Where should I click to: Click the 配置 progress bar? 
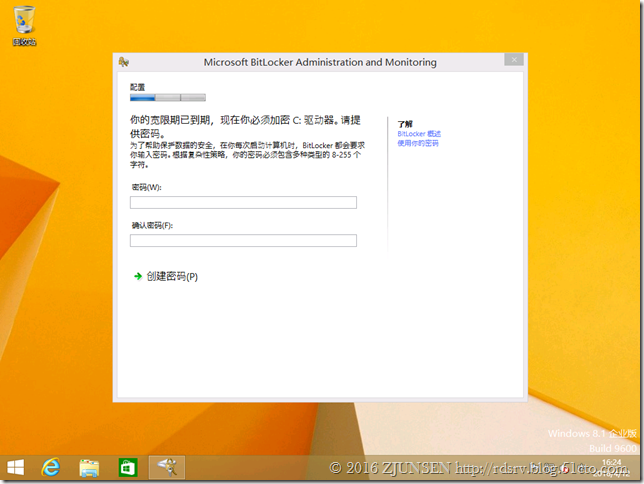coord(168,97)
